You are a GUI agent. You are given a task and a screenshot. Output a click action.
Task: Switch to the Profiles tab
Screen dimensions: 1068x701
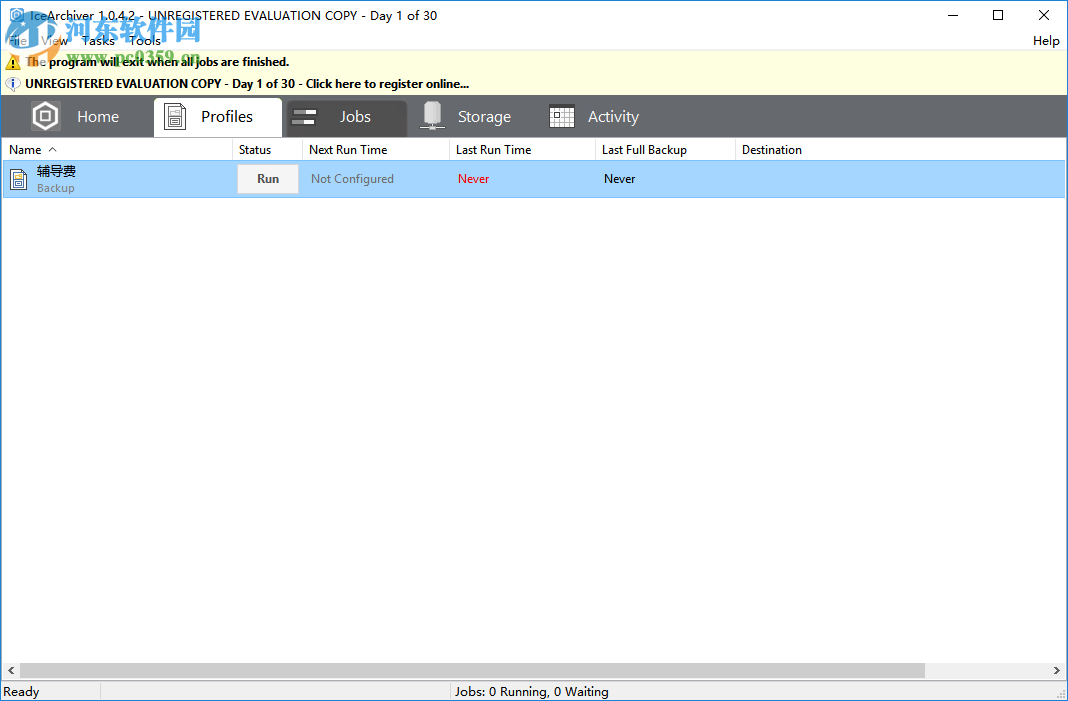(218, 117)
